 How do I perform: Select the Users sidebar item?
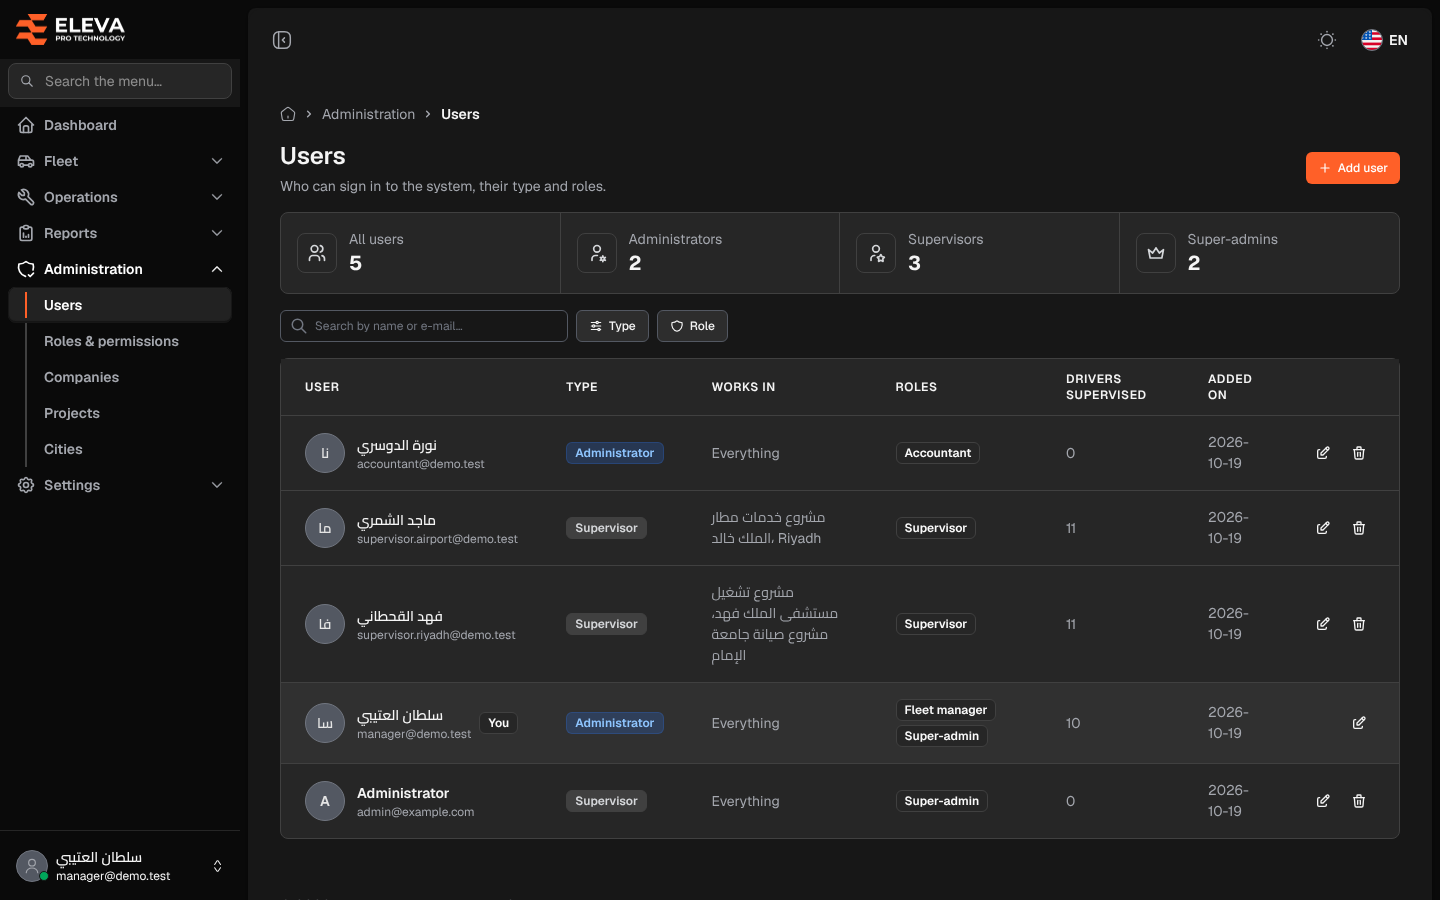[120, 305]
